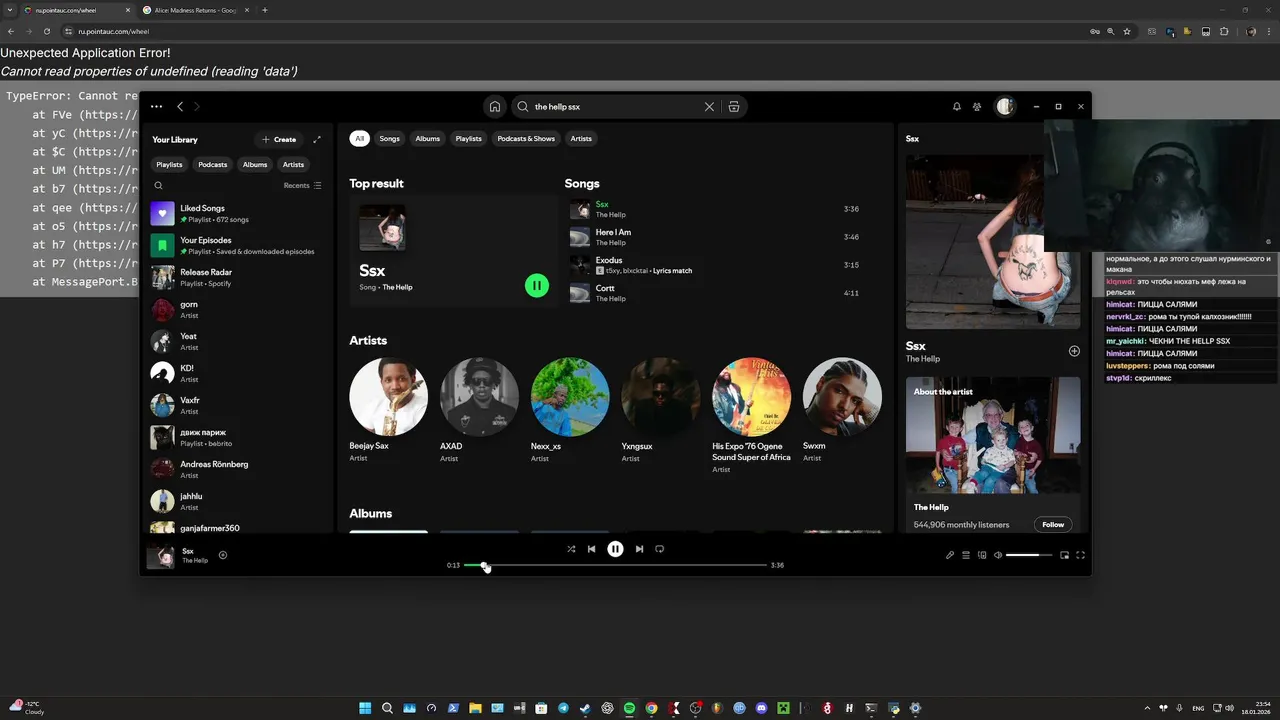Open Spotify Home
Screen dimensions: 1280x720
494,106
